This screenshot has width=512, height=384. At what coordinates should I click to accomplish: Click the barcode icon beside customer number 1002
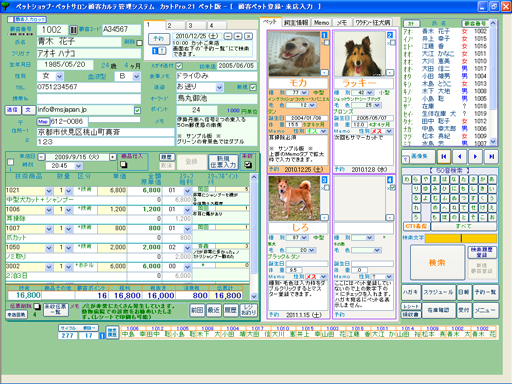tap(73, 30)
